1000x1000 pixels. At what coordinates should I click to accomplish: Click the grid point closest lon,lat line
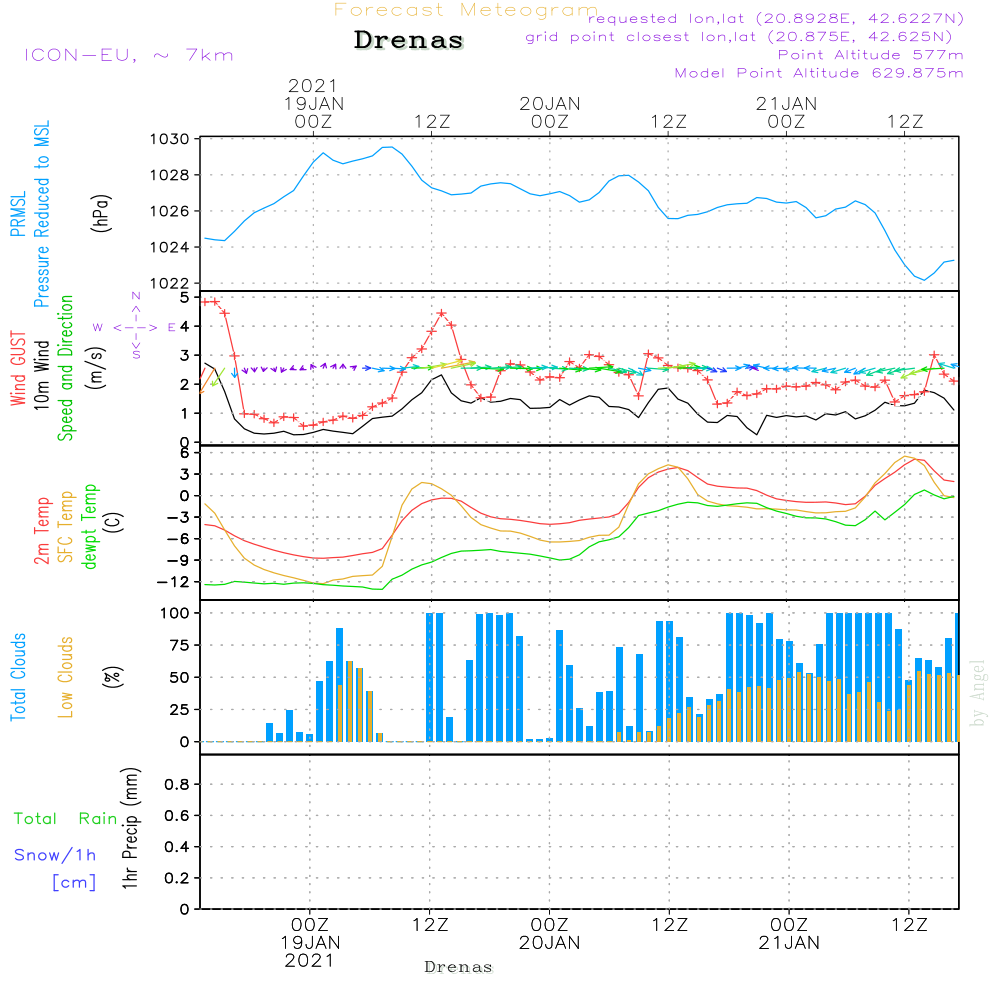tap(739, 37)
